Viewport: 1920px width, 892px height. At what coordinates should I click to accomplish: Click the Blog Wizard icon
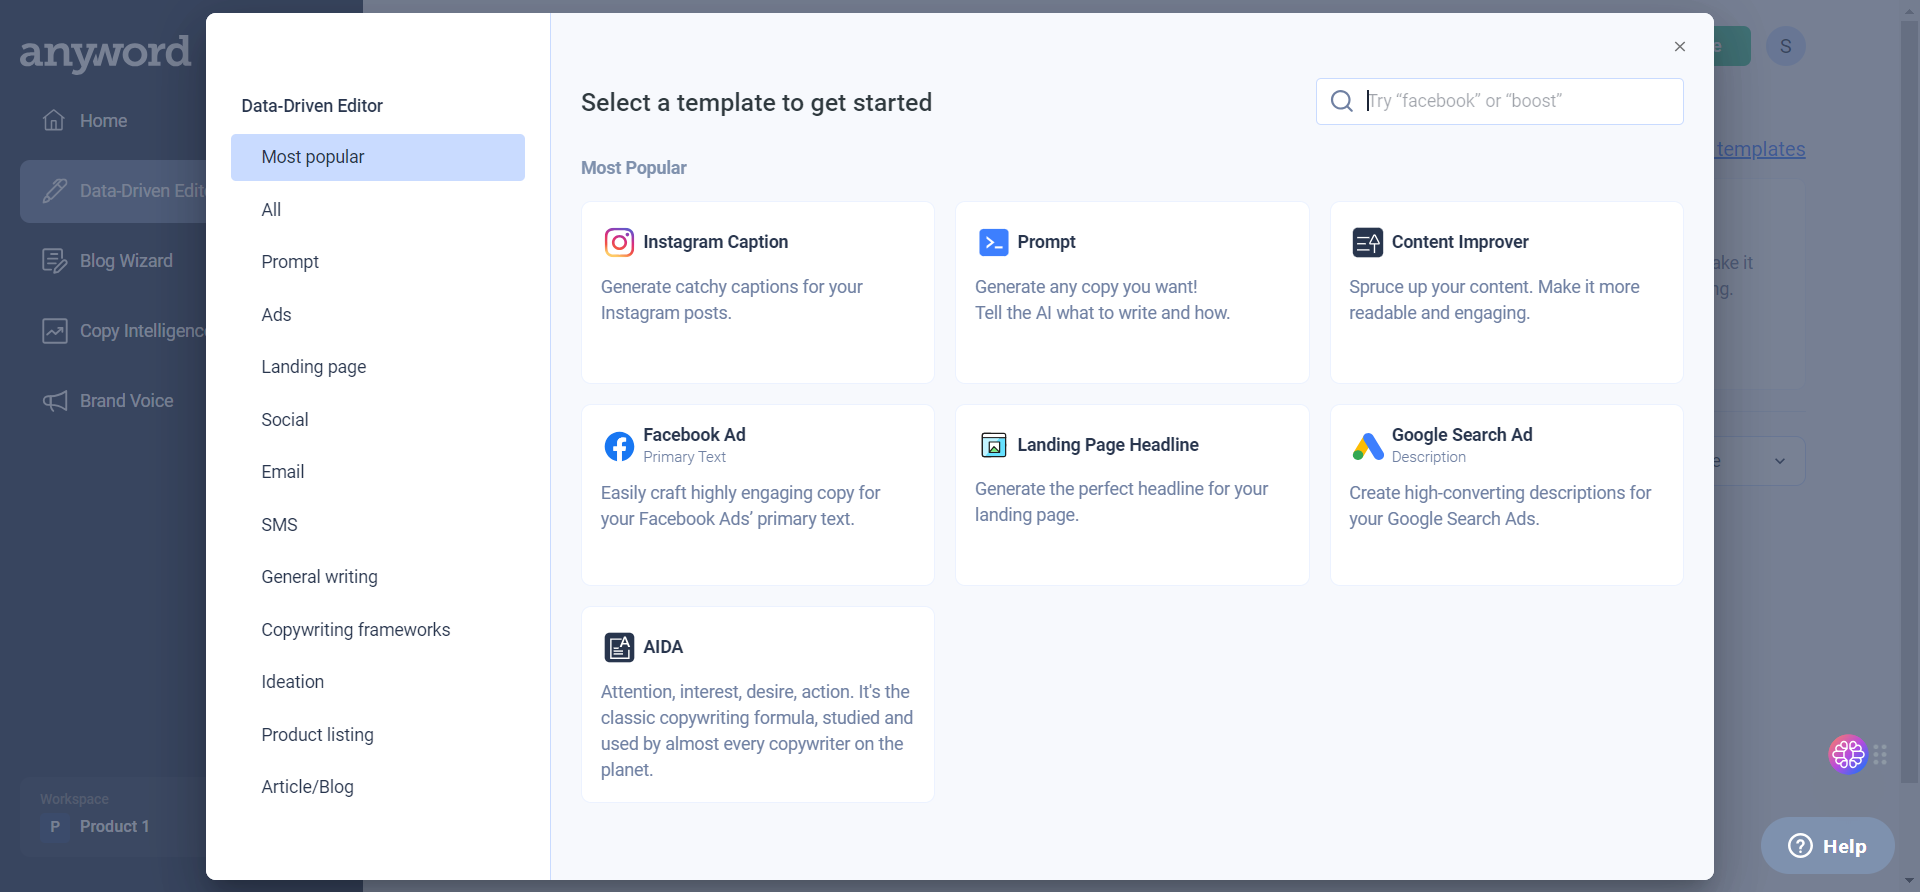tap(54, 260)
